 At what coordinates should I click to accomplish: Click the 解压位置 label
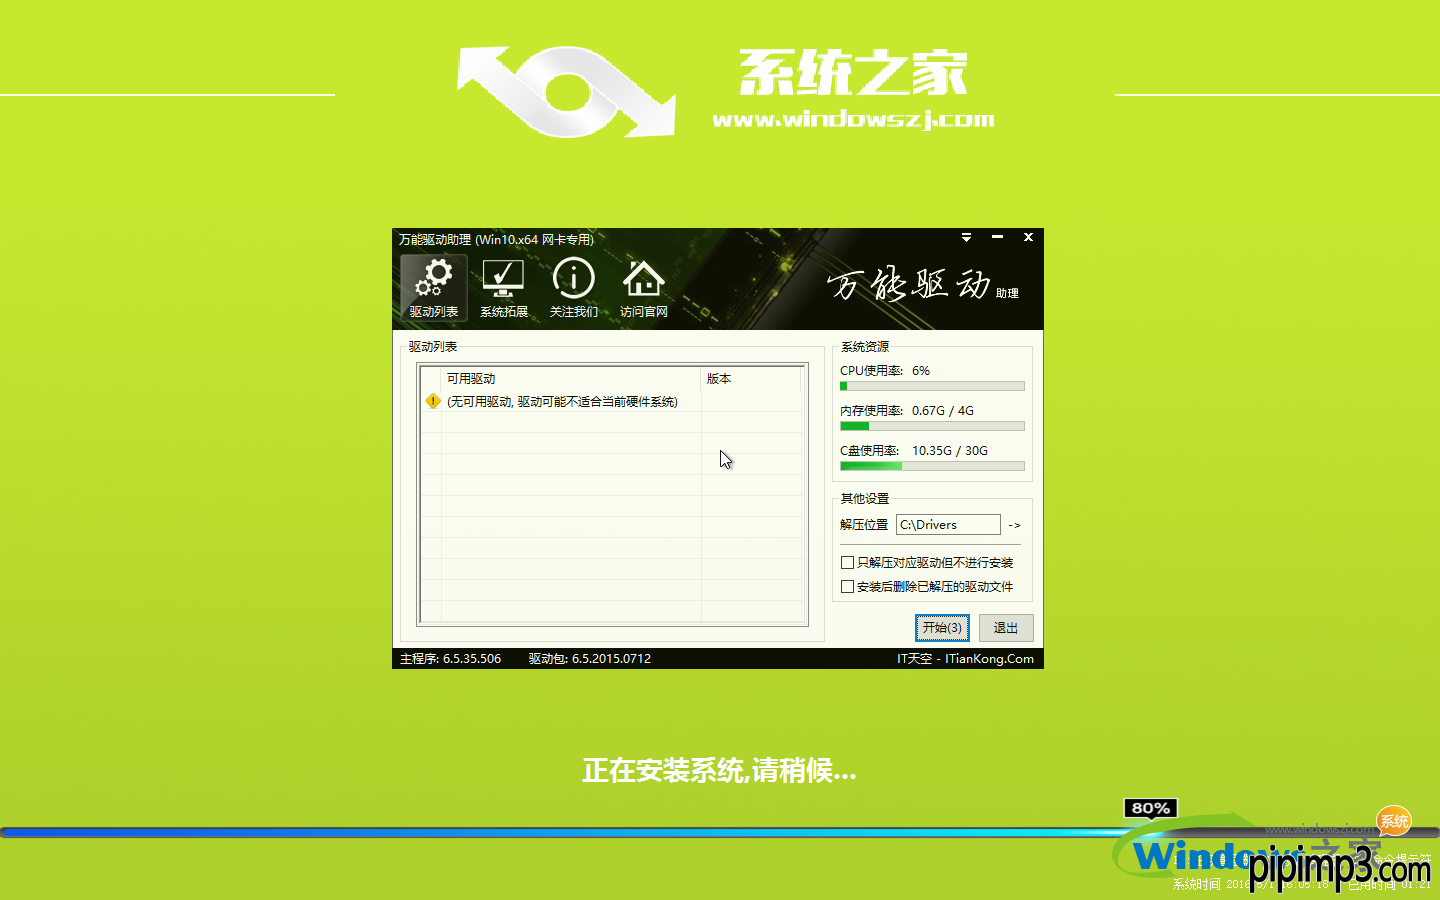click(x=864, y=525)
